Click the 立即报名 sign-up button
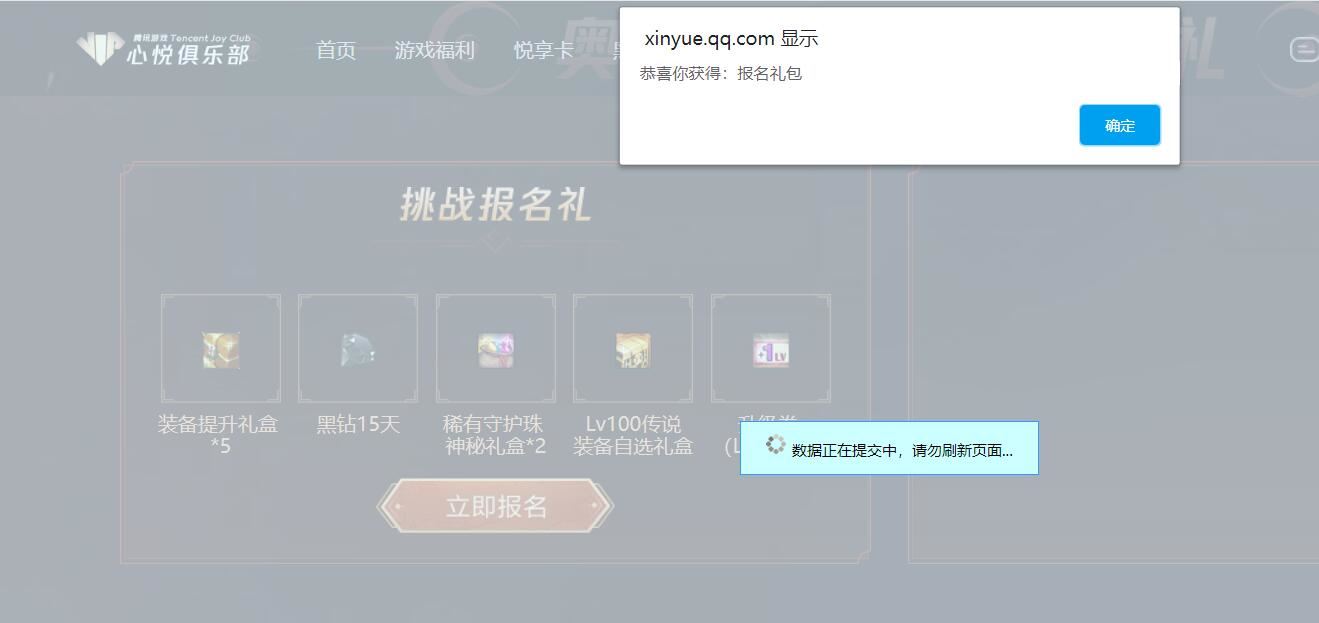This screenshot has width=1319, height=623. point(494,505)
